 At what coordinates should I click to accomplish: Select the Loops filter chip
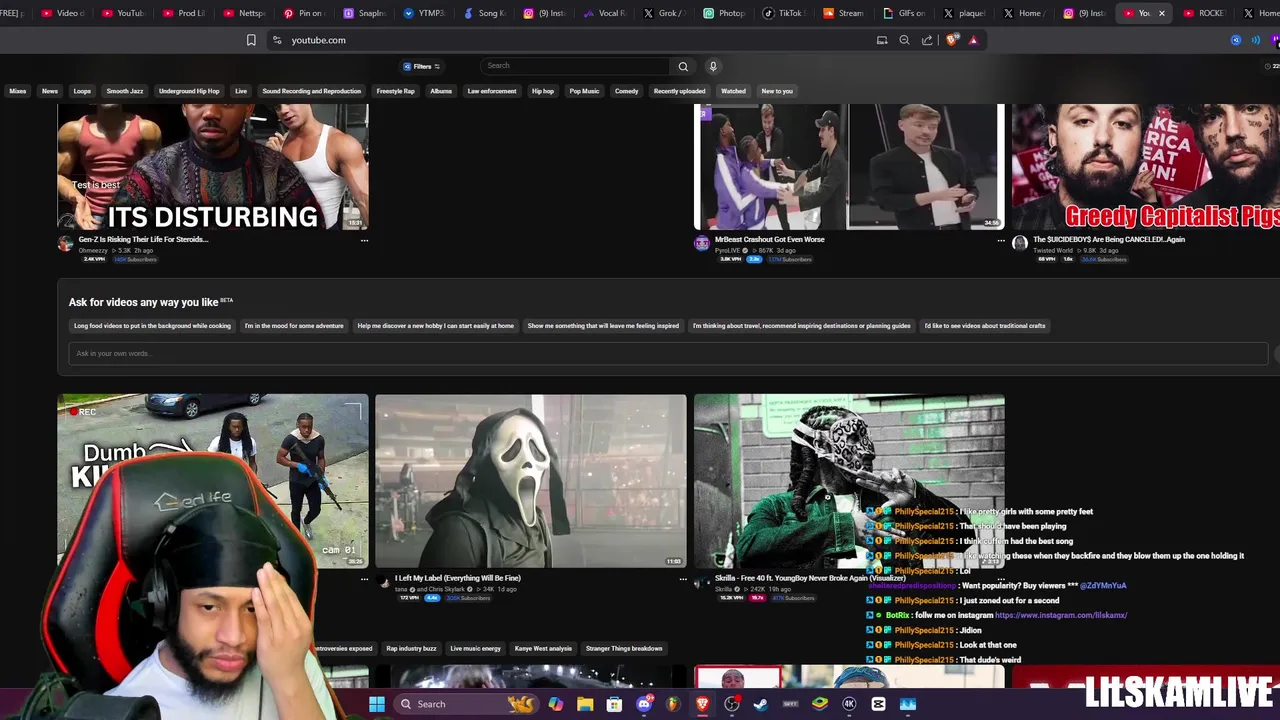[x=82, y=91]
